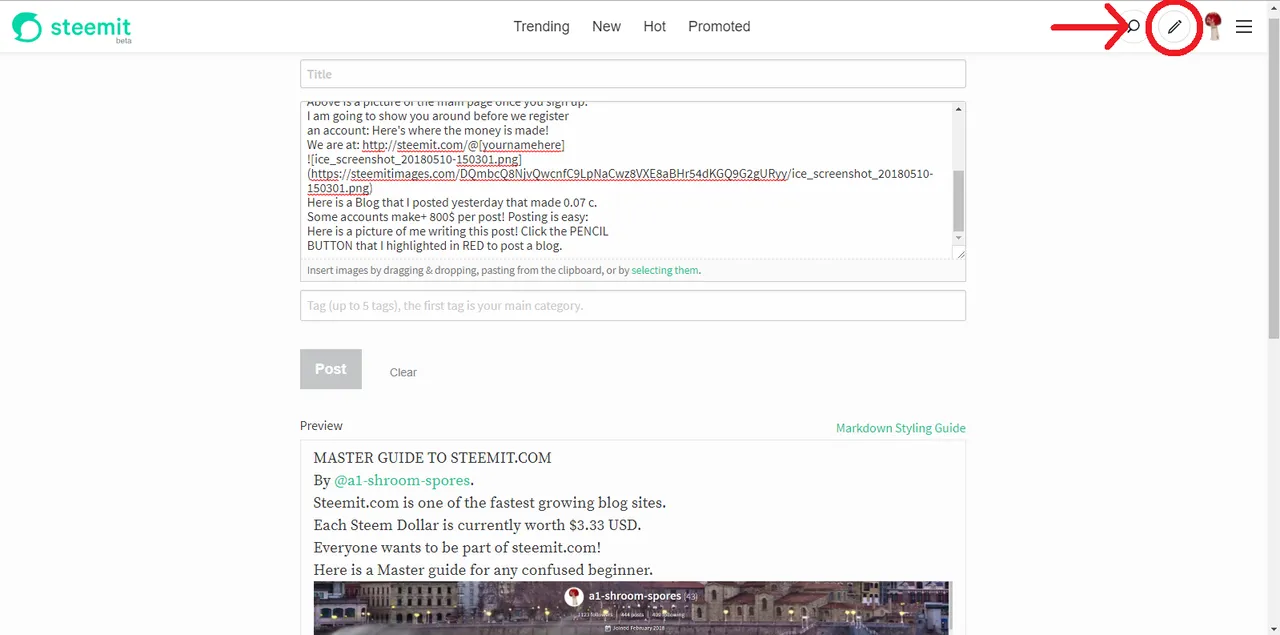Click the text area scrollbar up arrow

coord(958,108)
